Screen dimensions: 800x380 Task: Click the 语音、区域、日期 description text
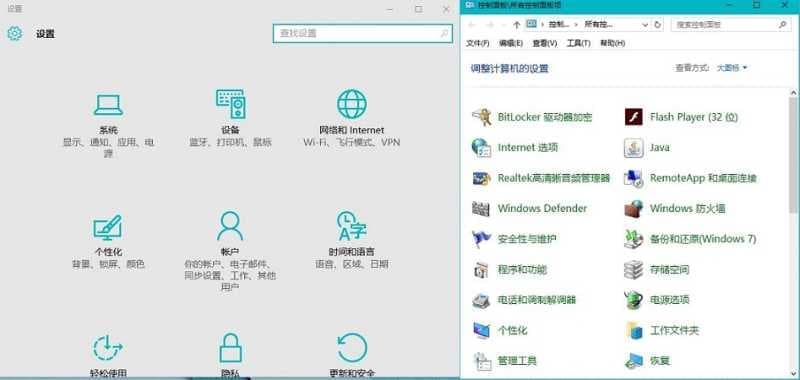pos(352,264)
